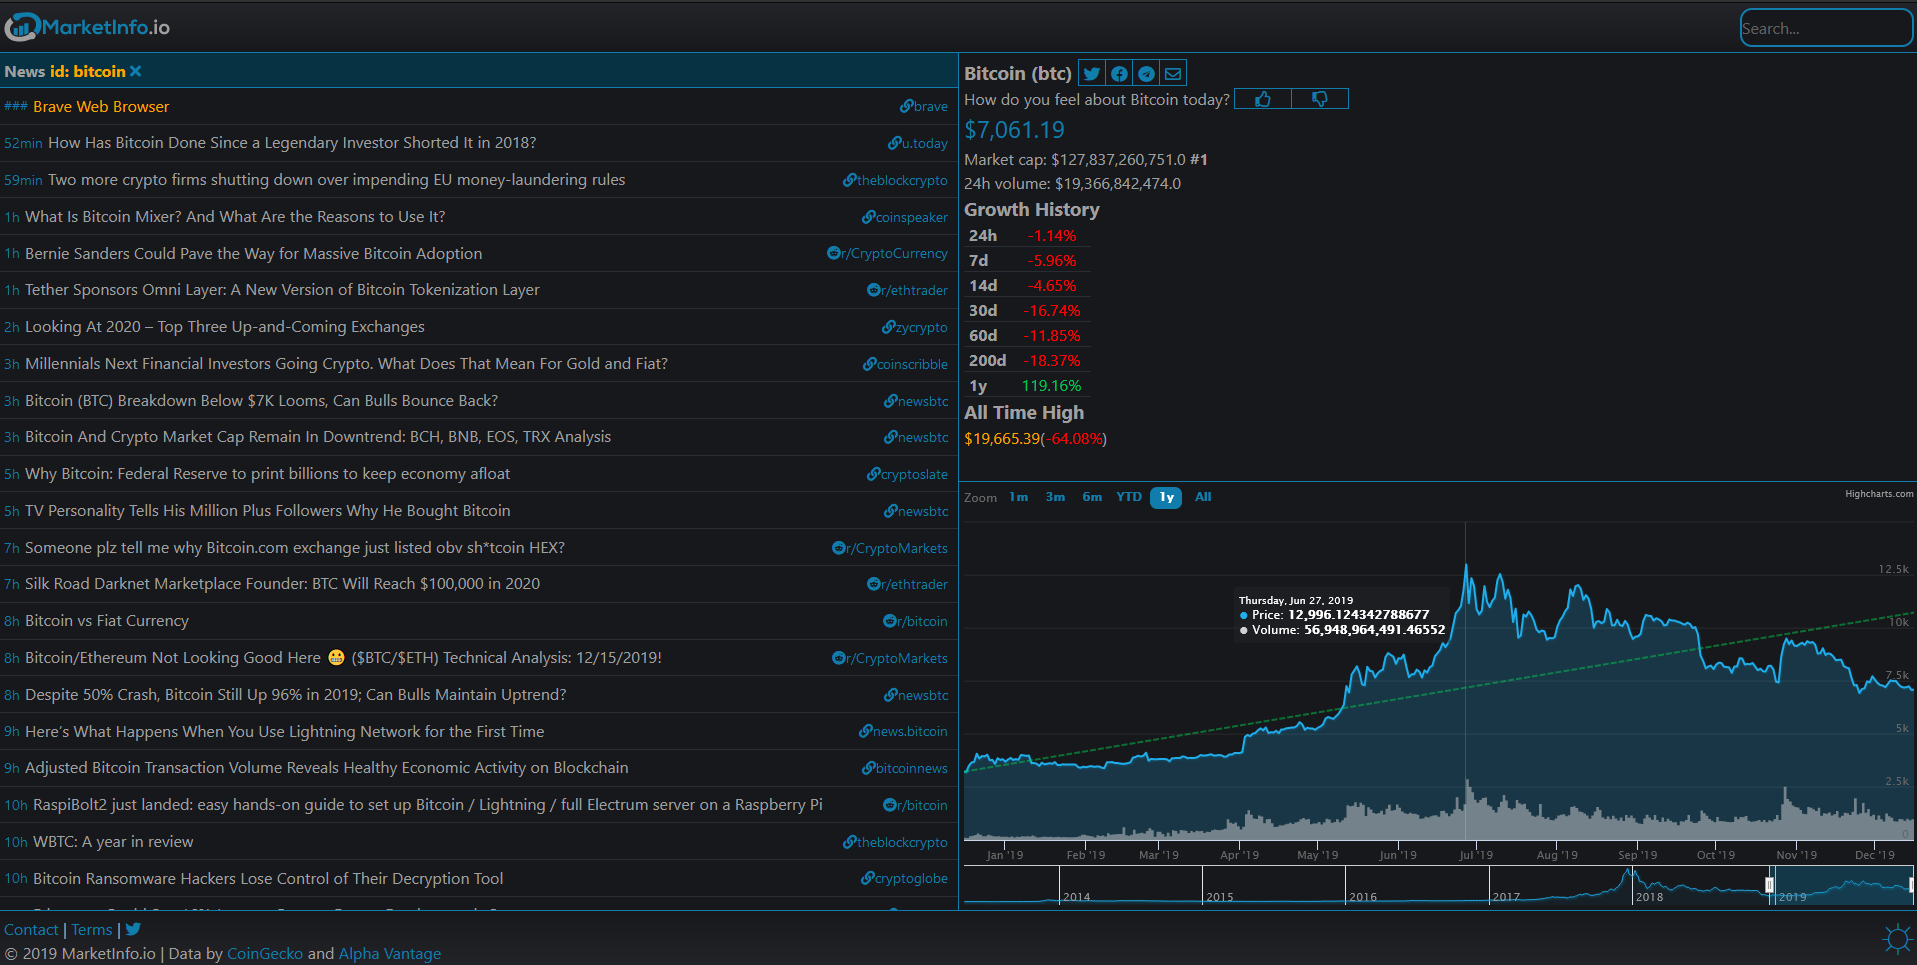Visit the coinscribble source link
This screenshot has width=1917, height=965.
pos(905,364)
